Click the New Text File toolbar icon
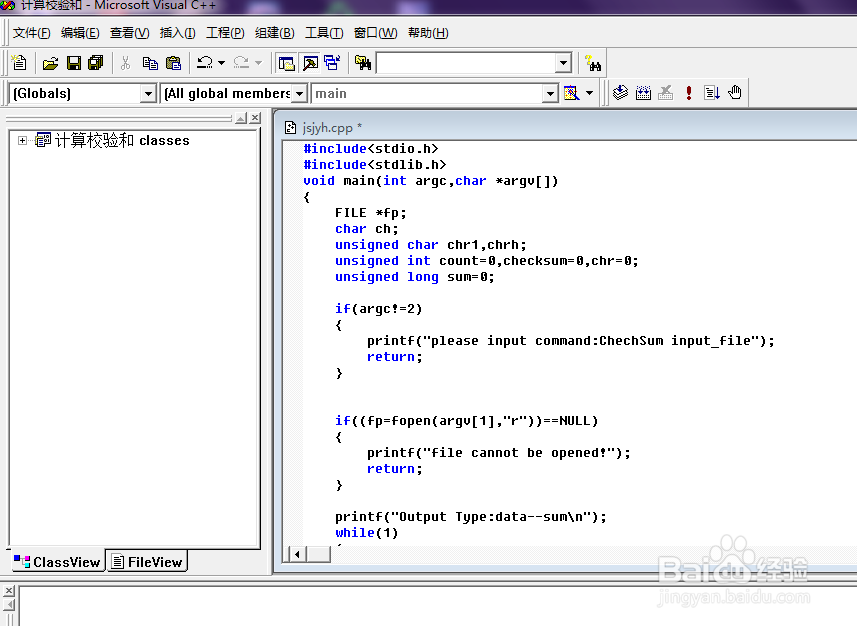 19,63
